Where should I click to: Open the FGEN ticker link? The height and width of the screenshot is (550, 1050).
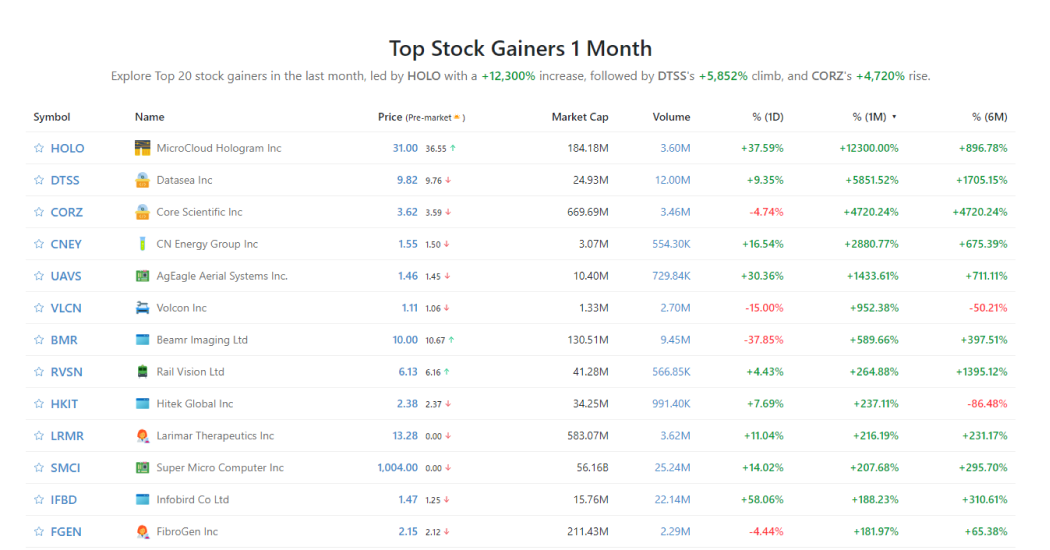(66, 532)
